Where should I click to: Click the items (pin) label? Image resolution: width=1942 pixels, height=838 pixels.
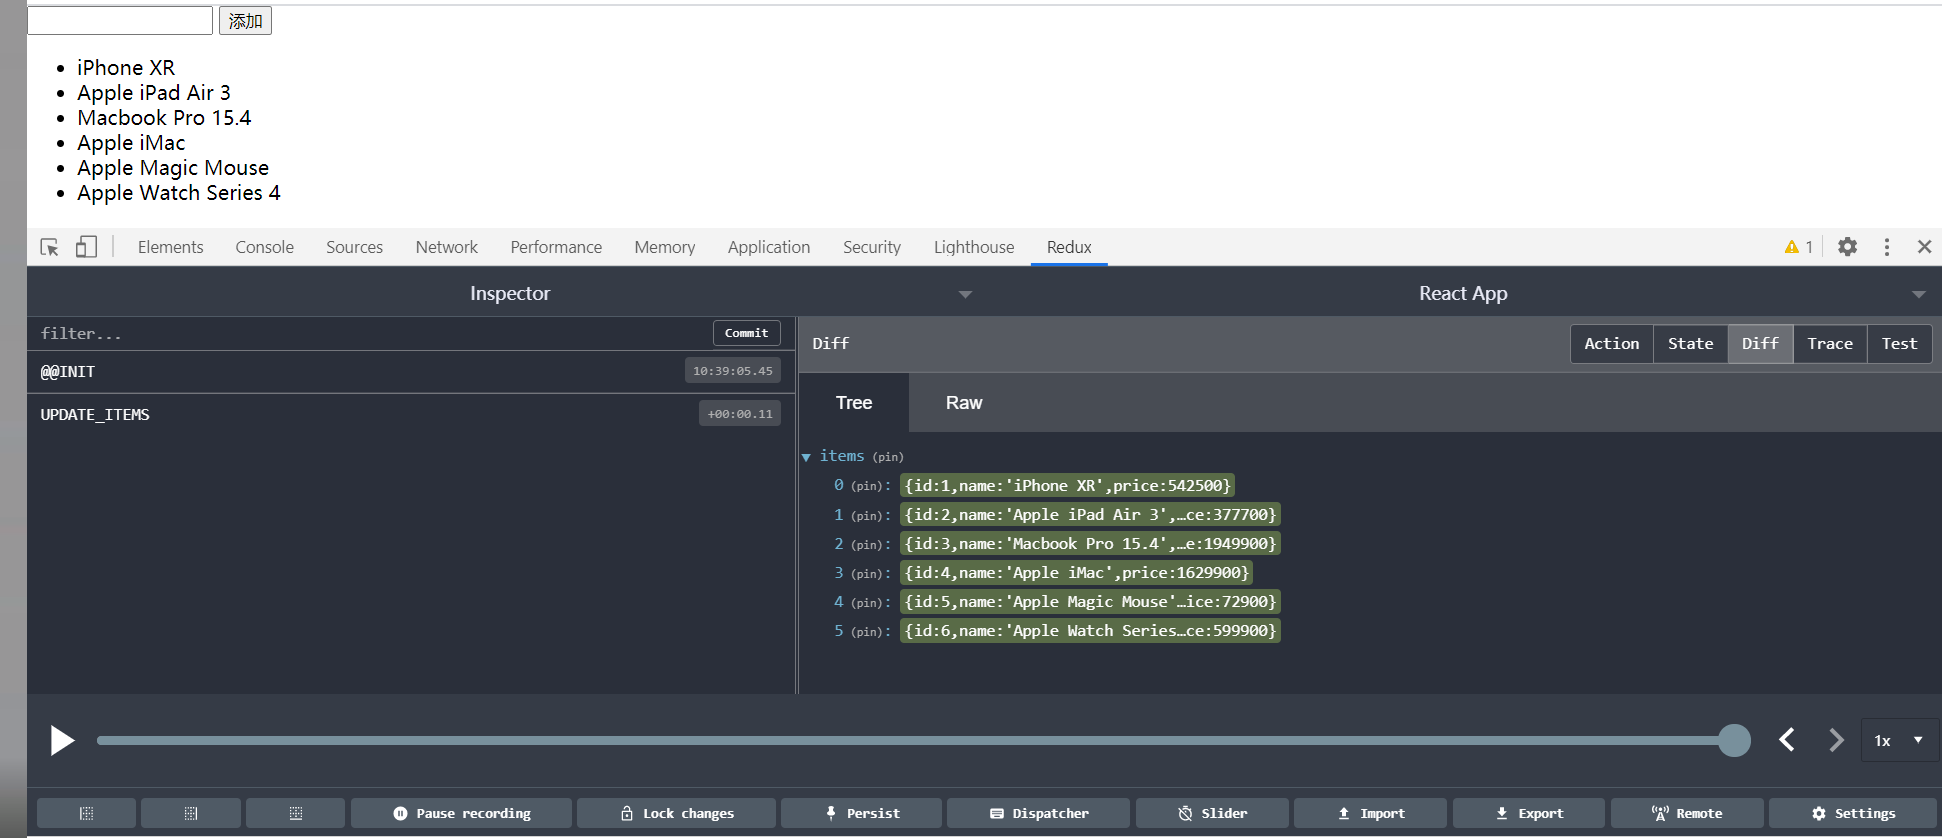tap(861, 456)
